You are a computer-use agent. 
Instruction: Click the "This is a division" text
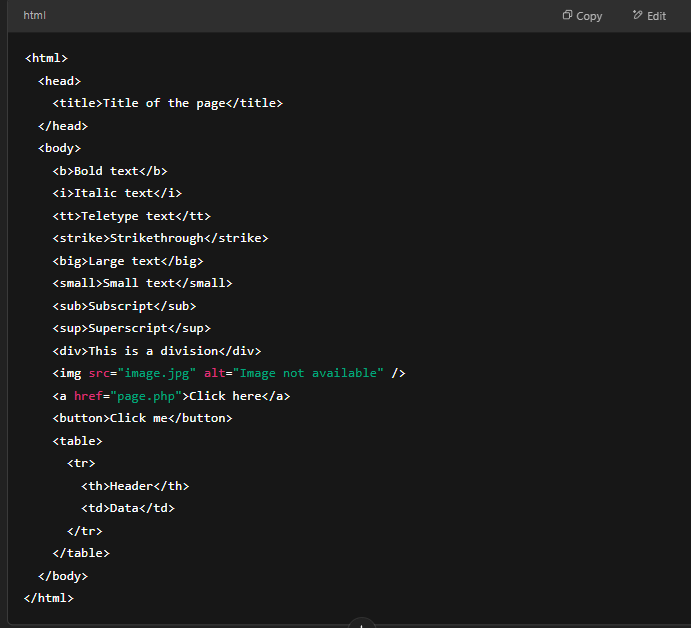pos(153,351)
